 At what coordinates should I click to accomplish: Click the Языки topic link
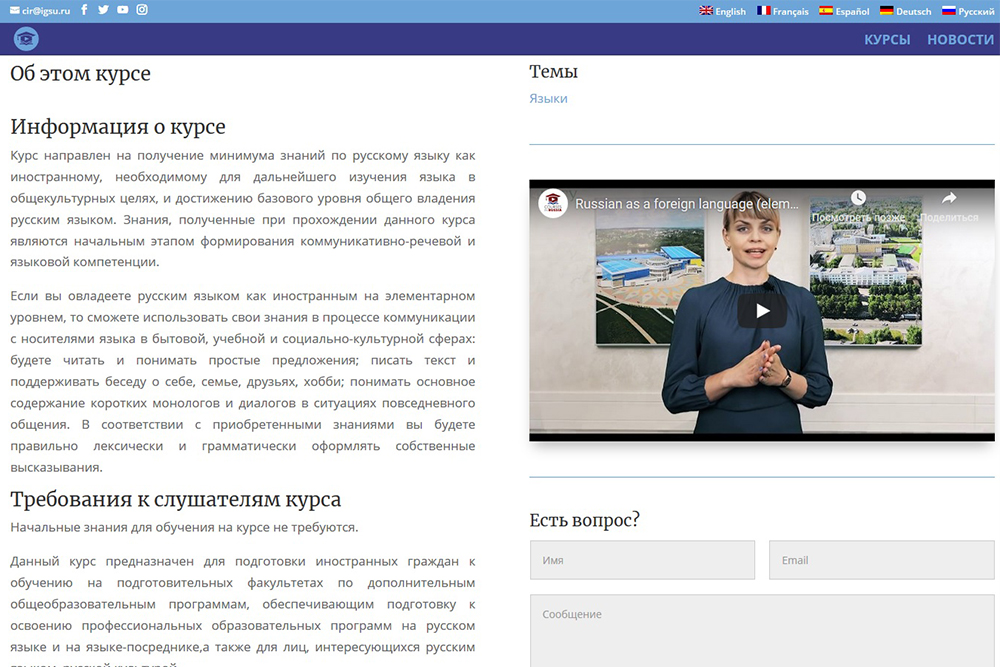[548, 99]
